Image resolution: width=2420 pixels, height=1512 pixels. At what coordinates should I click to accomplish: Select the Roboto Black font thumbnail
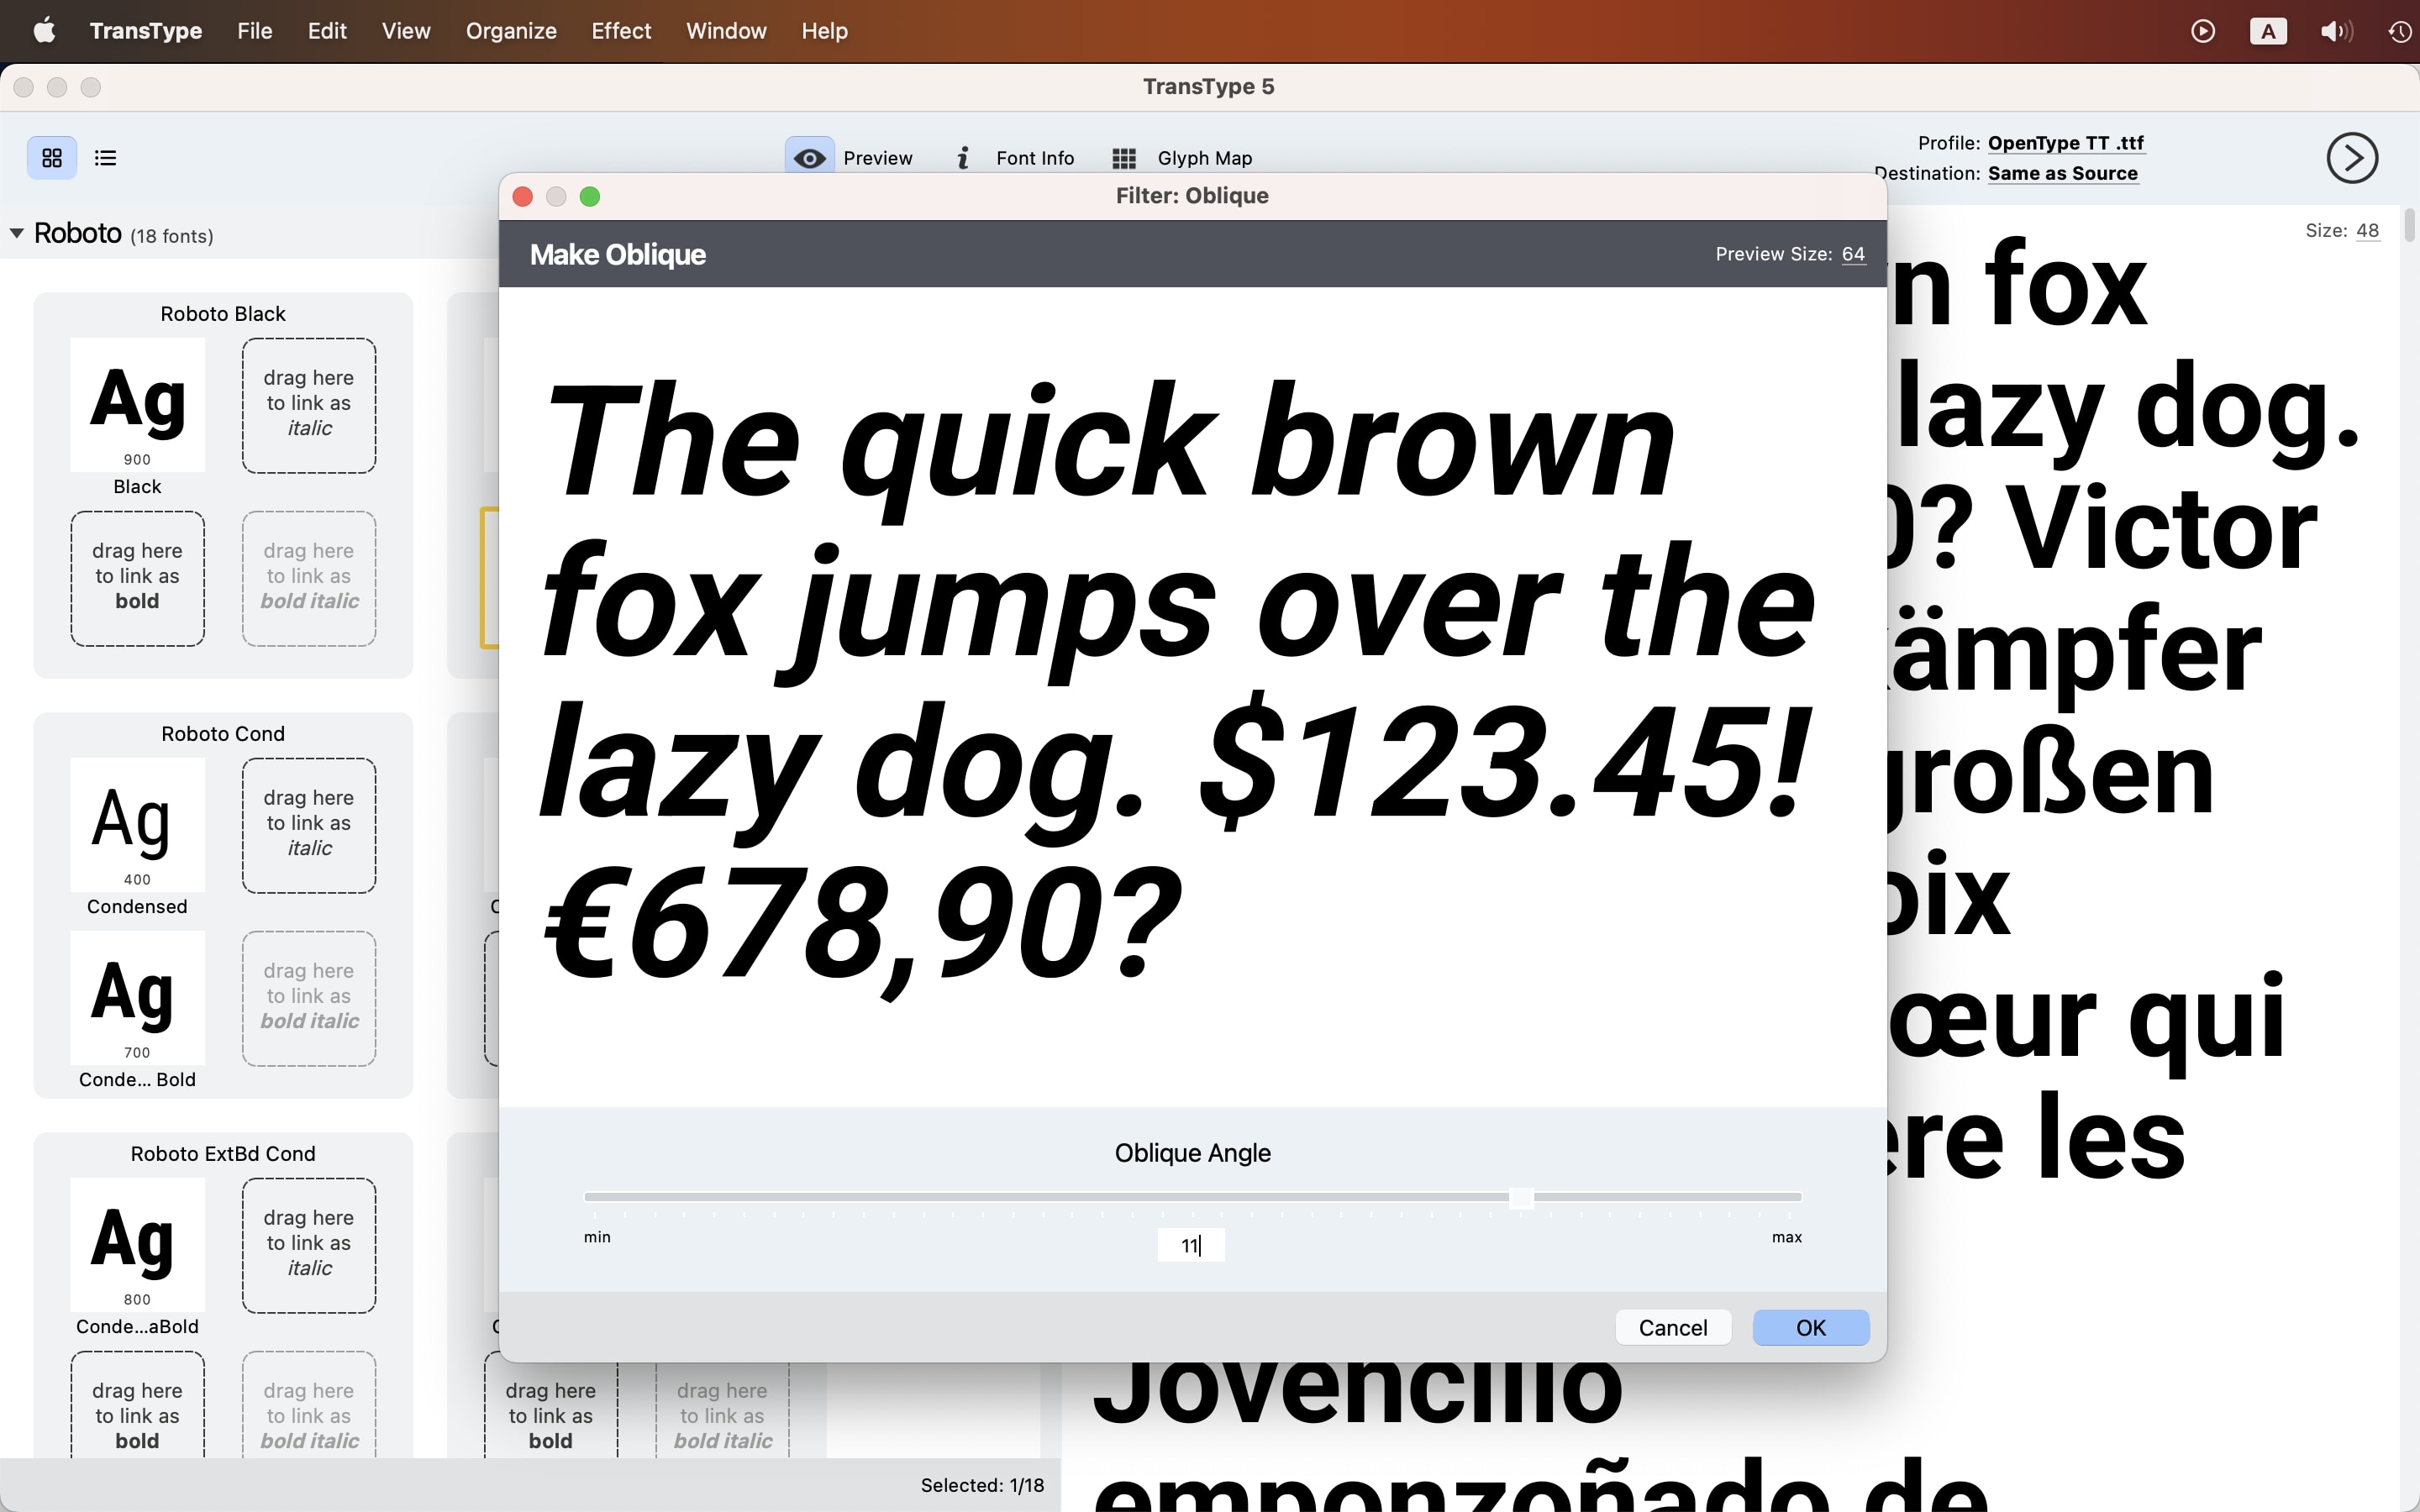tap(138, 404)
